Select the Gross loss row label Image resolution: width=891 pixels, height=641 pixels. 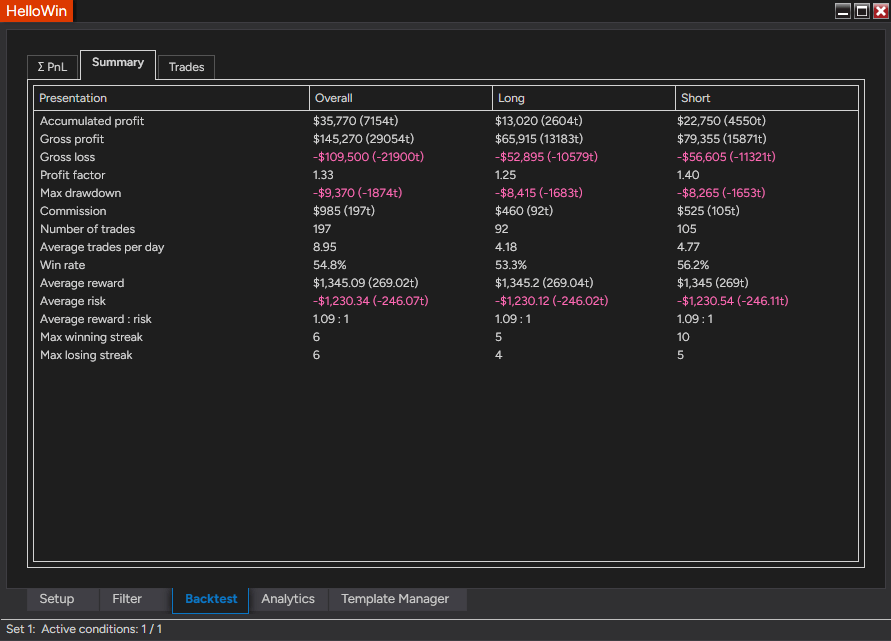pyautogui.click(x=68, y=157)
